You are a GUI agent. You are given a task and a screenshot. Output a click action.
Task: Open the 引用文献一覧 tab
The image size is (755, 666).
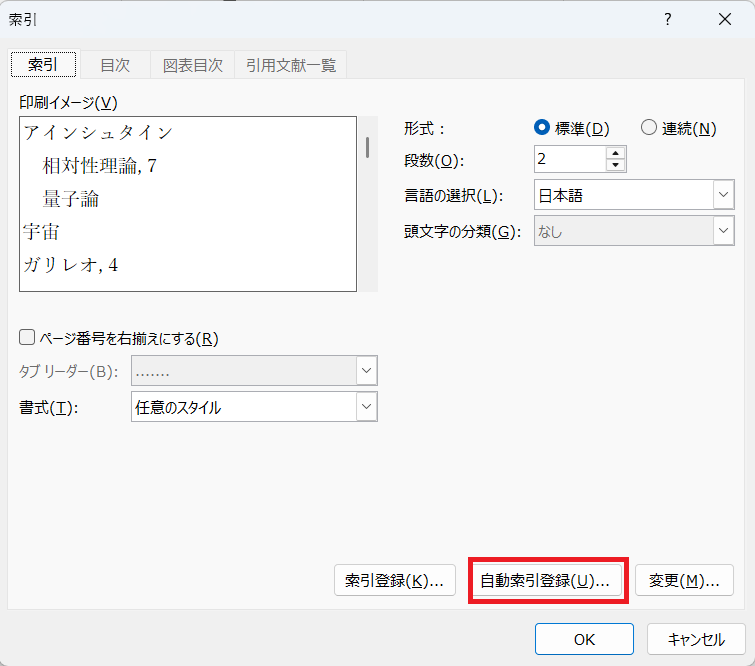(290, 65)
